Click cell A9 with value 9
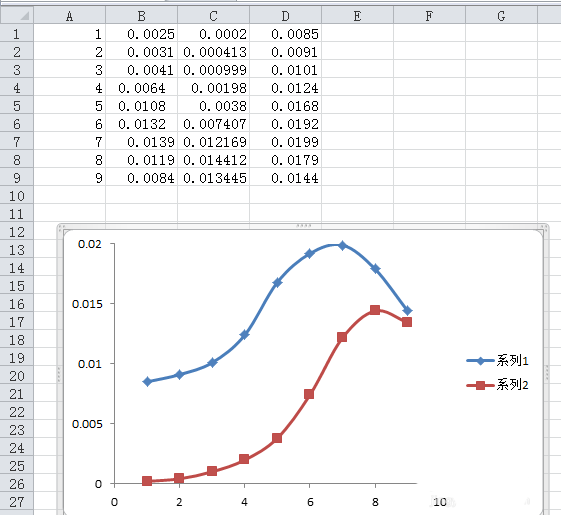Screen dimensions: 561x521 (69, 177)
